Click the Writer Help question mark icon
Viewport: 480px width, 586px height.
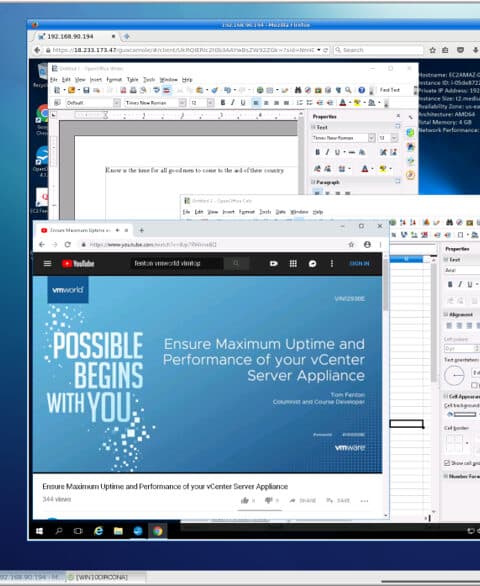tap(361, 90)
